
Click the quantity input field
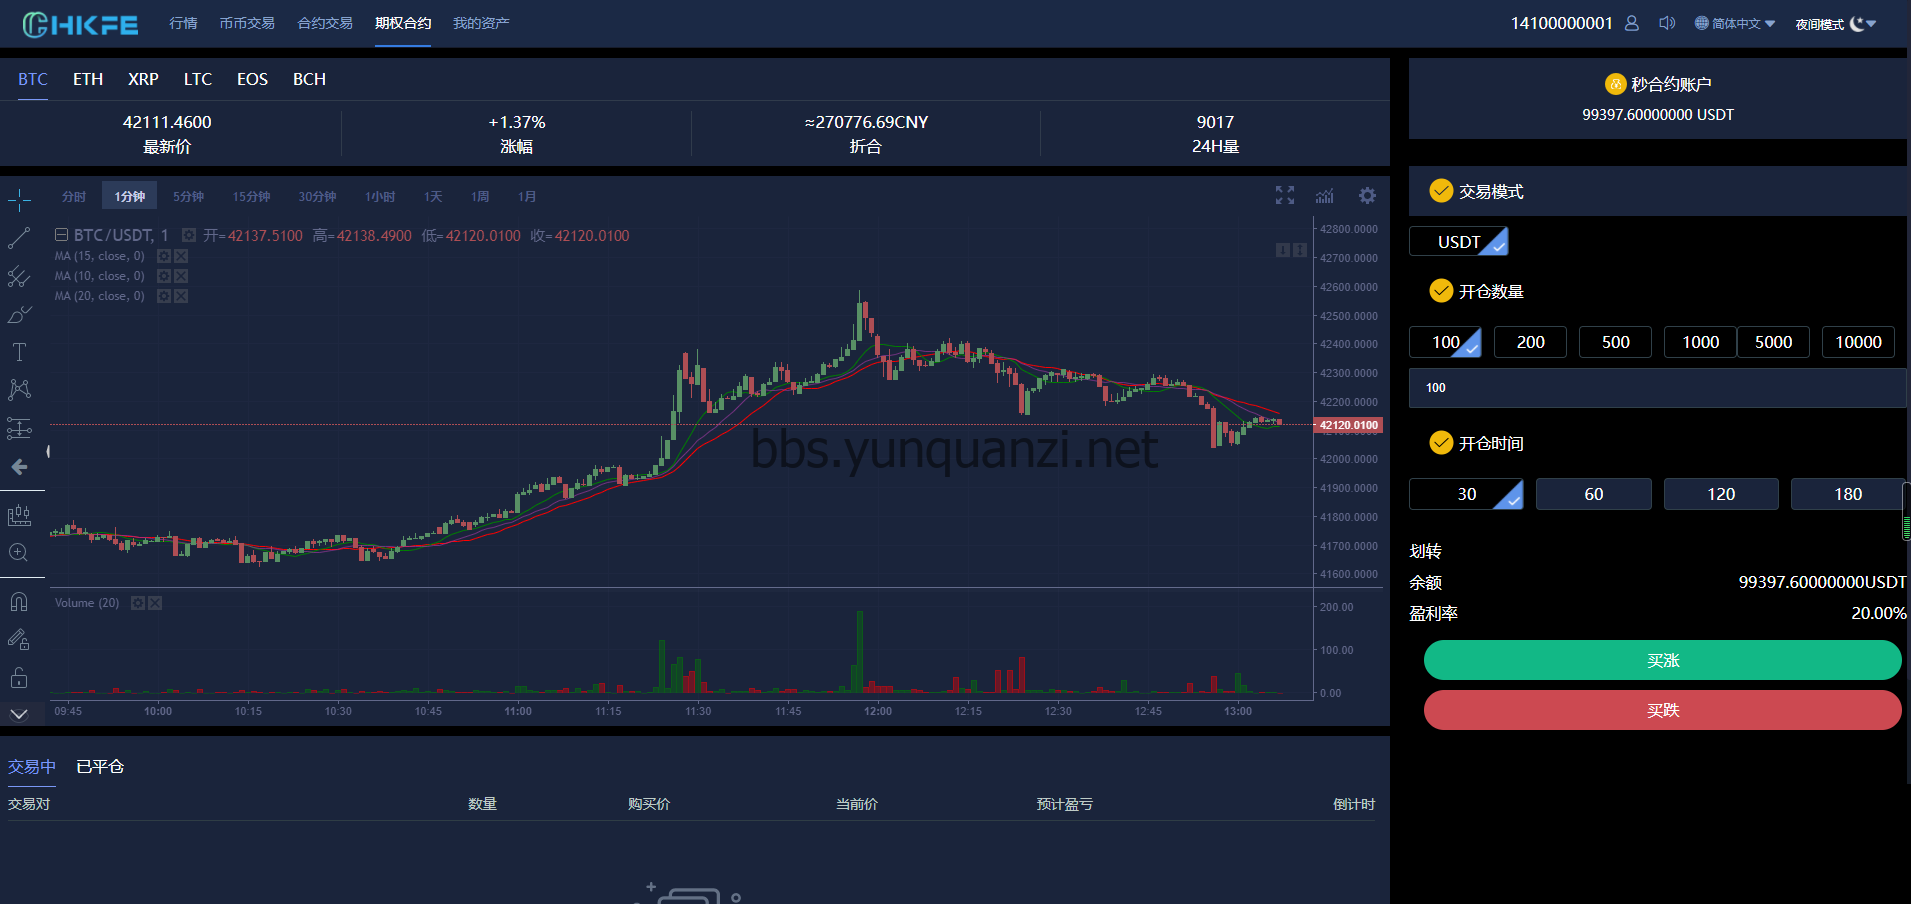[1656, 388]
